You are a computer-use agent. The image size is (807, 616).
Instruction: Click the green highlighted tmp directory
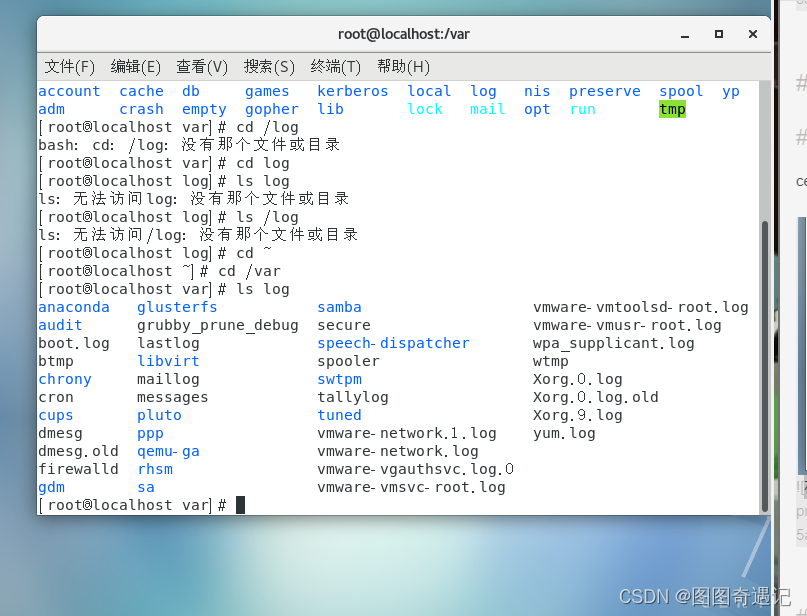[672, 109]
